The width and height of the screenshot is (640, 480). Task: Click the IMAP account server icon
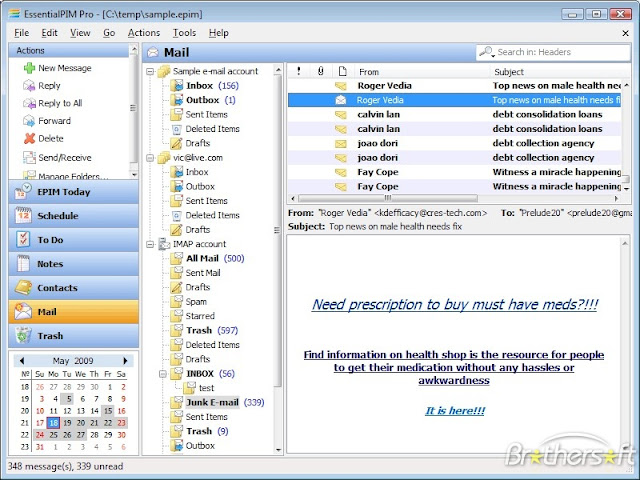pos(164,244)
